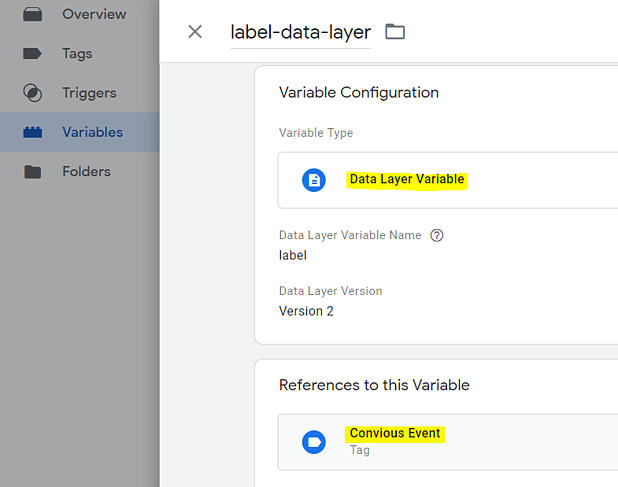The height and width of the screenshot is (487, 618).
Task: Close the variable editor panel
Action: [x=195, y=31]
